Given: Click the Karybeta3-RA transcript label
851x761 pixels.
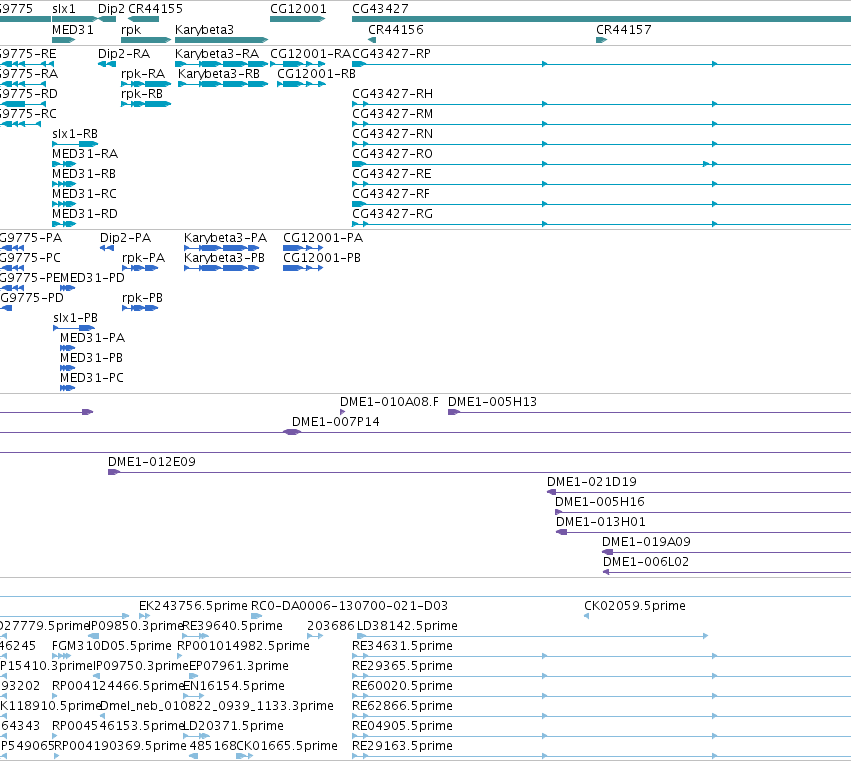Looking at the screenshot, I should click(217, 54).
